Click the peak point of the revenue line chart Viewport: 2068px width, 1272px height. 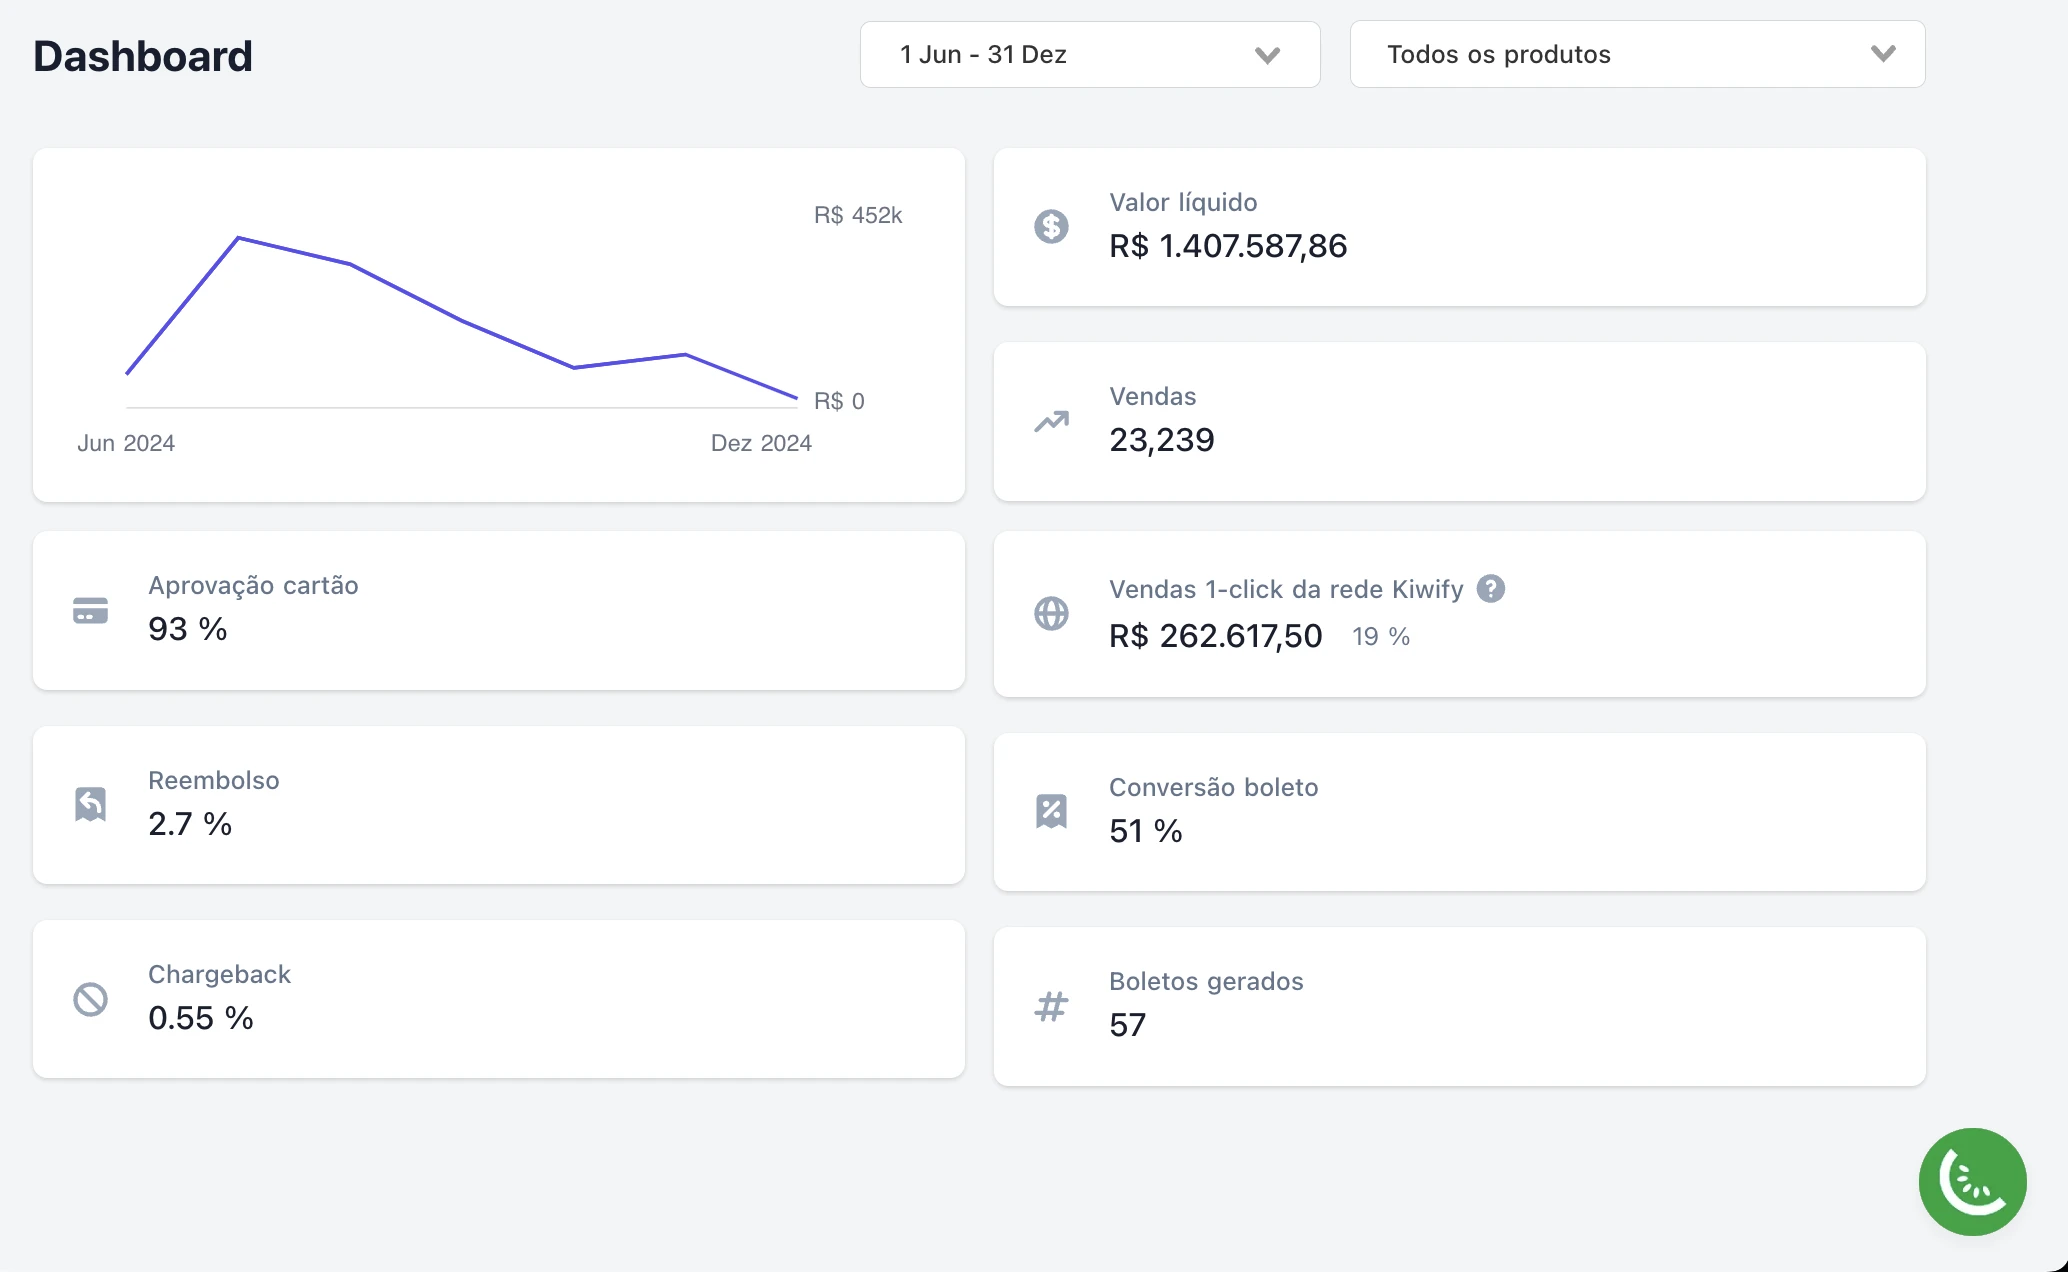[x=238, y=238]
